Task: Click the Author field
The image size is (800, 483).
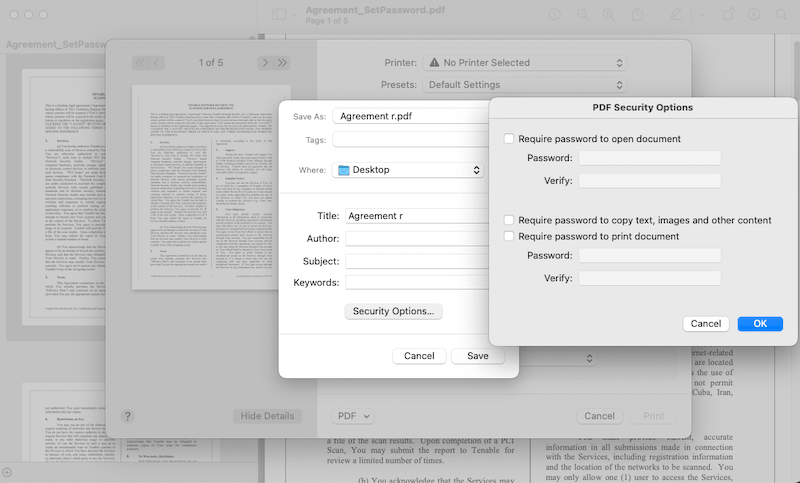Action: pyautogui.click(x=417, y=238)
